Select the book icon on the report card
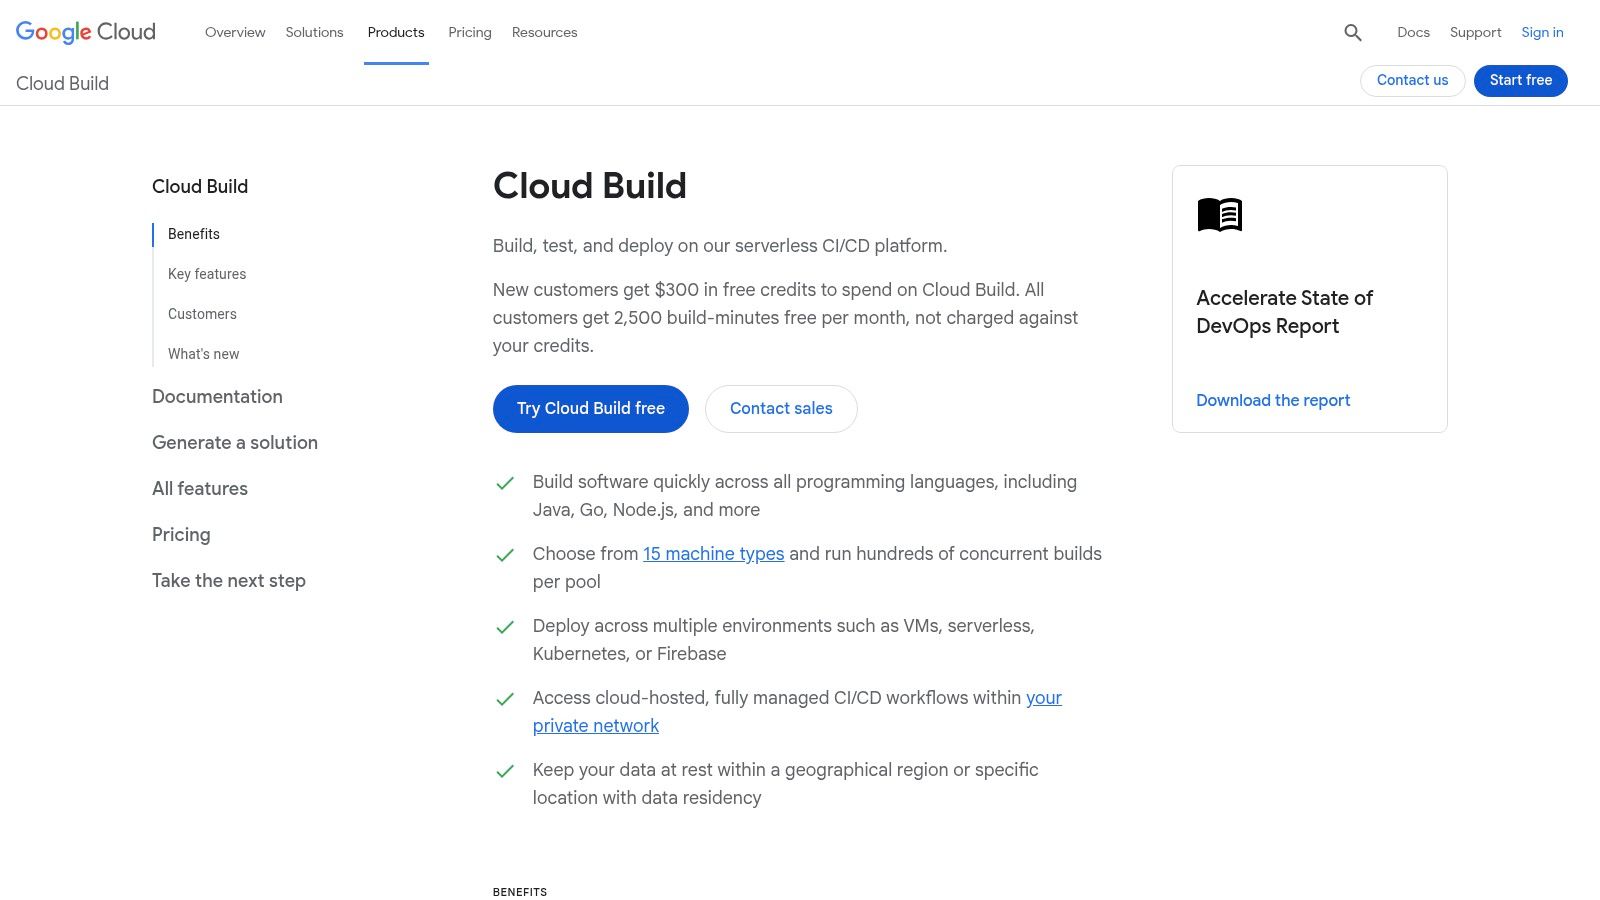The image size is (1600, 900). [1220, 214]
